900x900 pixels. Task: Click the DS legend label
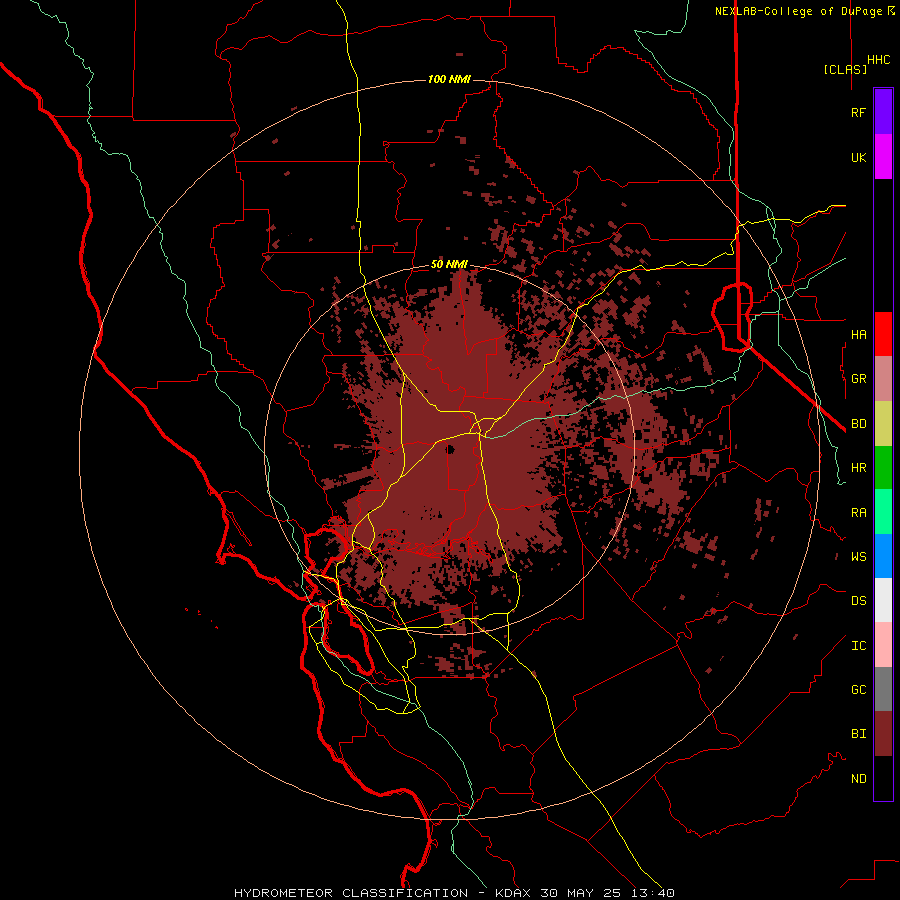point(858,601)
